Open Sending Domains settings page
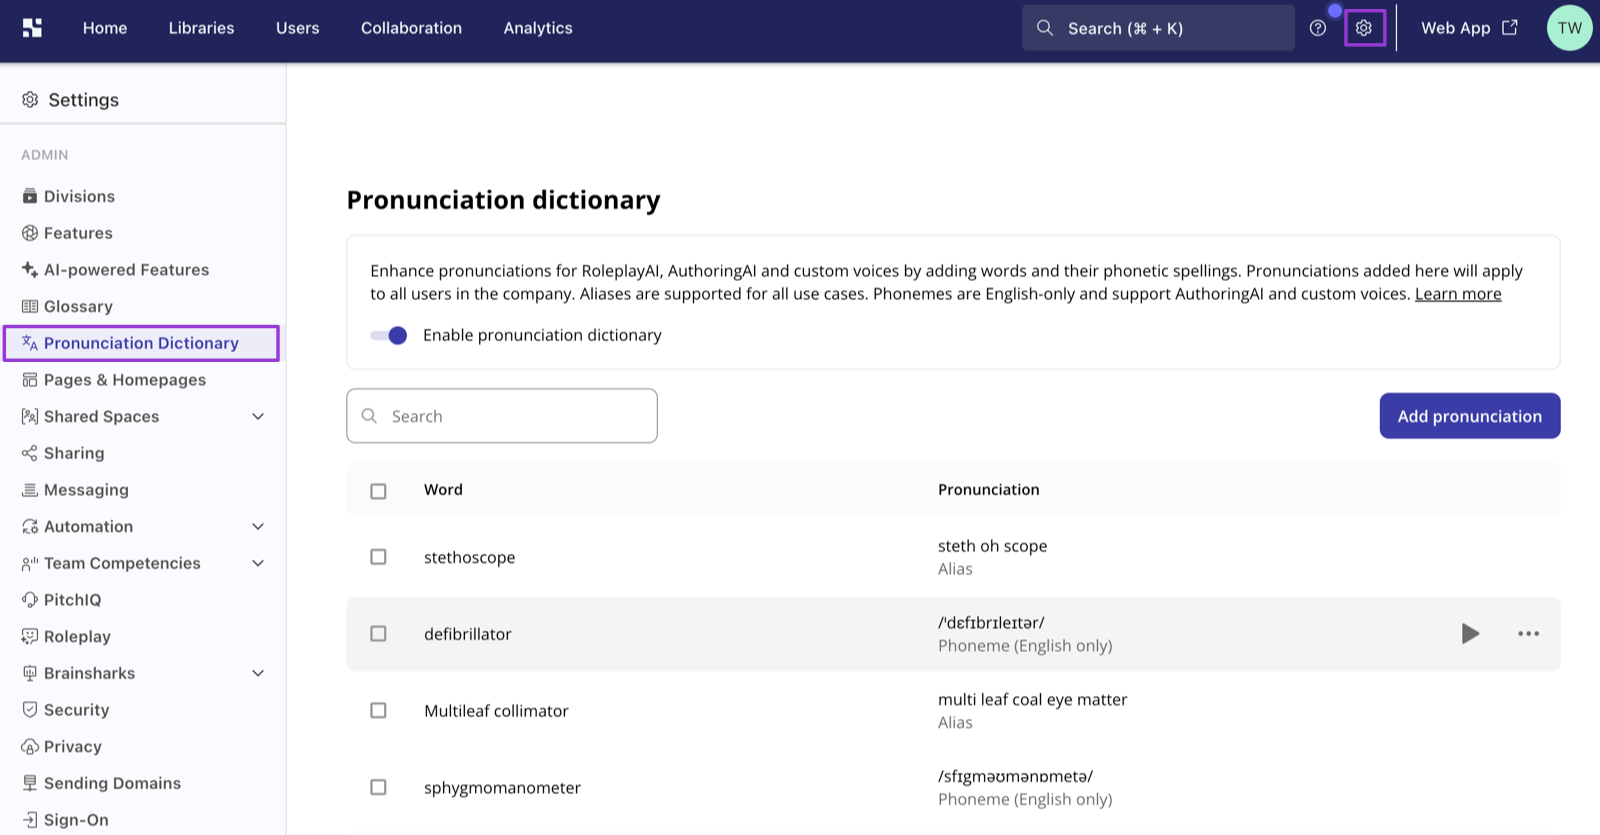The height and width of the screenshot is (835, 1600). tap(112, 783)
